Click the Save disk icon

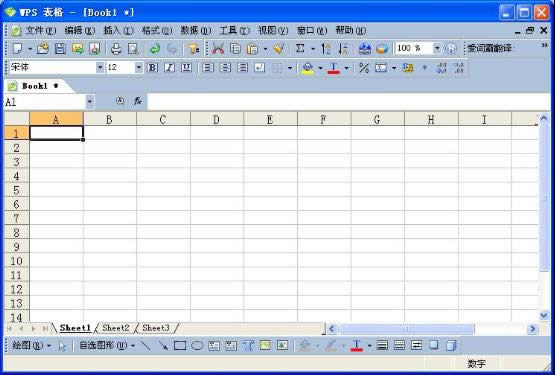click(x=60, y=49)
